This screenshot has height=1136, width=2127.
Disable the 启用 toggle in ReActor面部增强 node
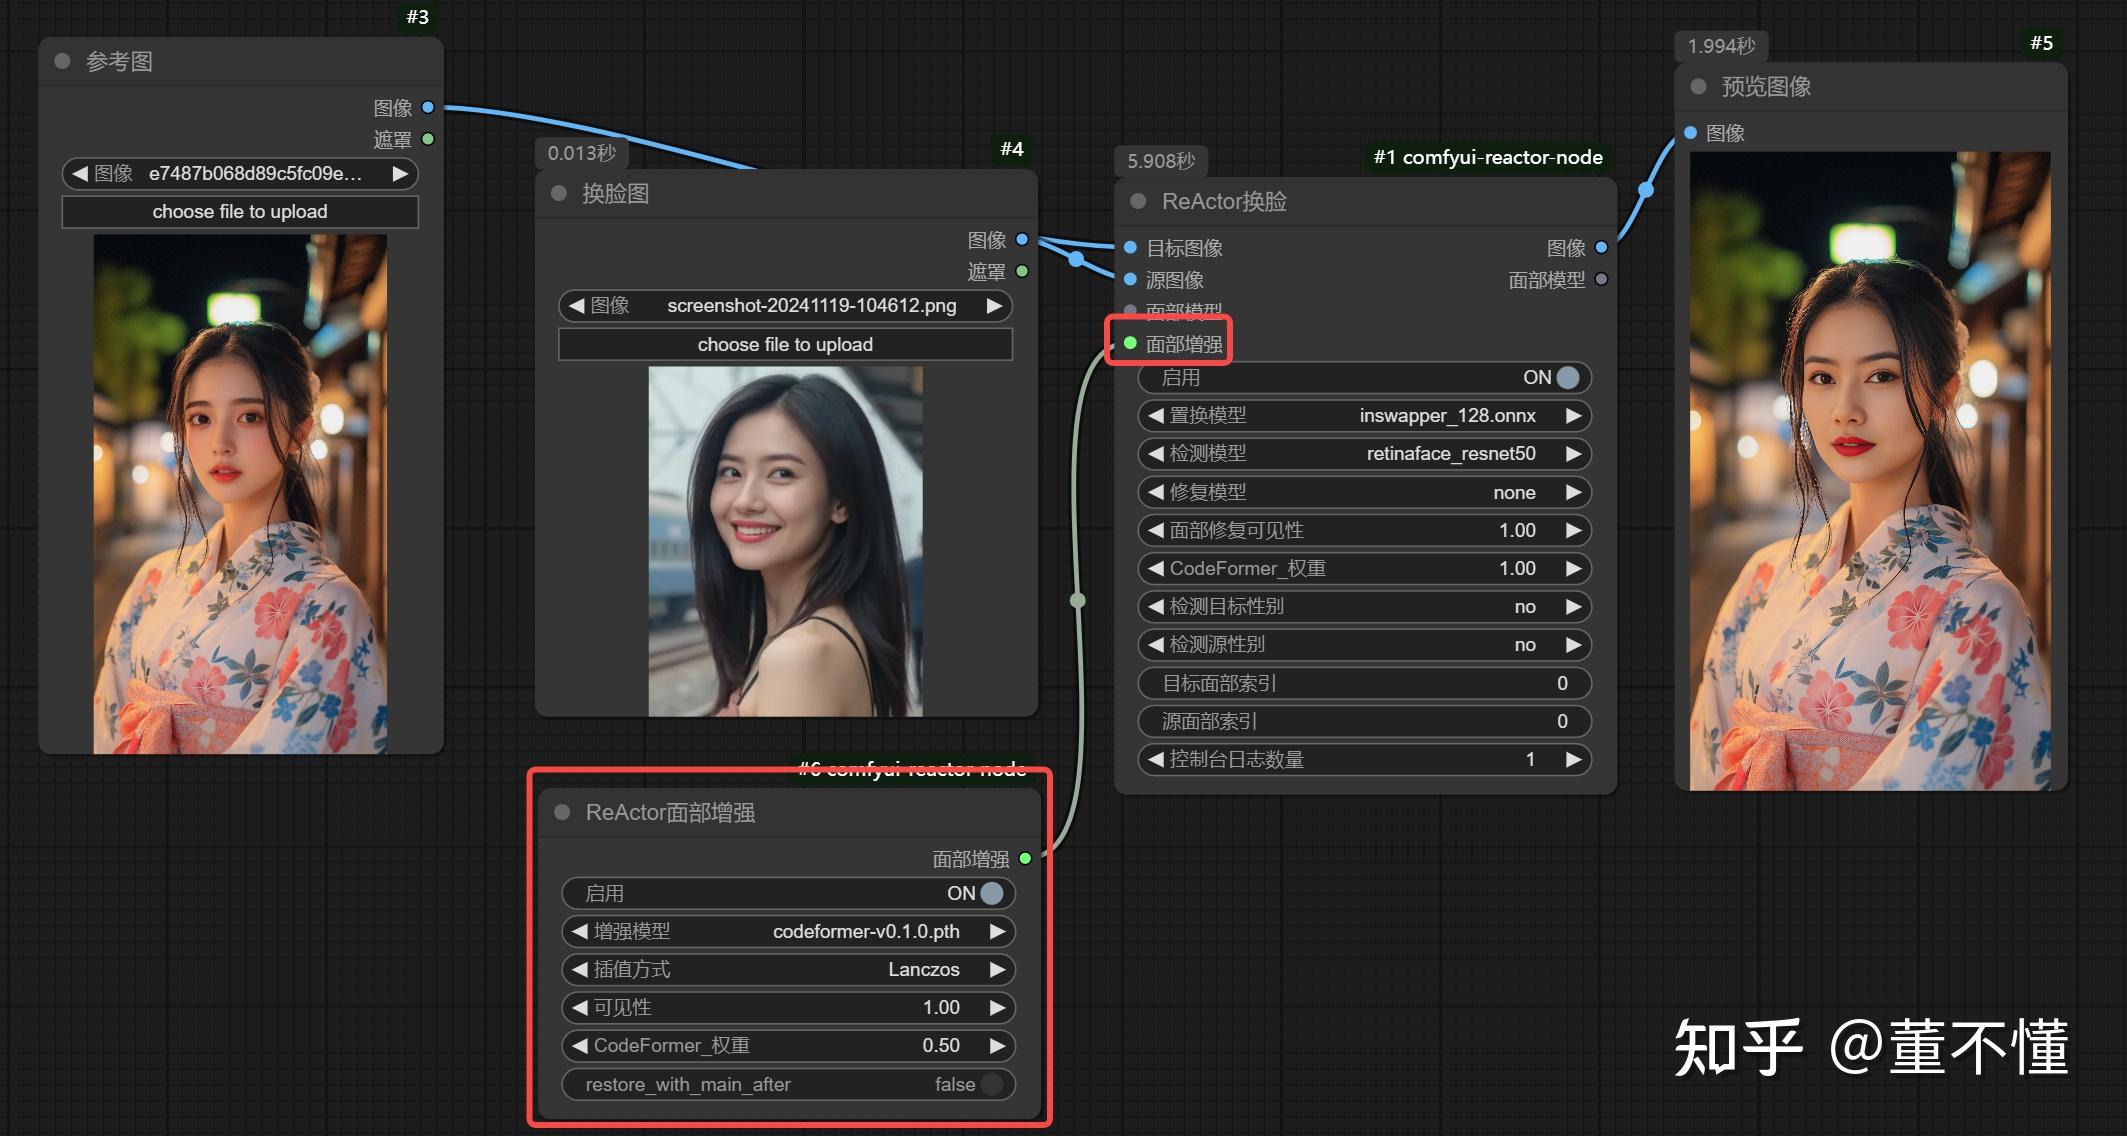coord(989,893)
